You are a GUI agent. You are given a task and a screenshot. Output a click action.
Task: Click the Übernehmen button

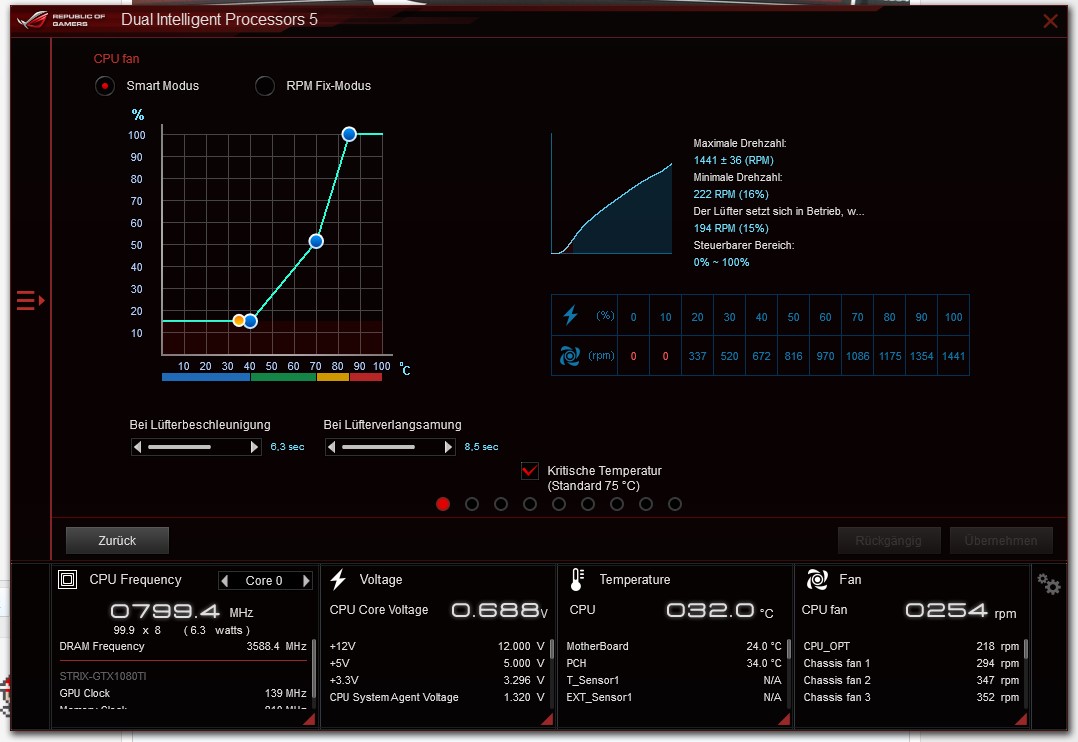[1000, 541]
